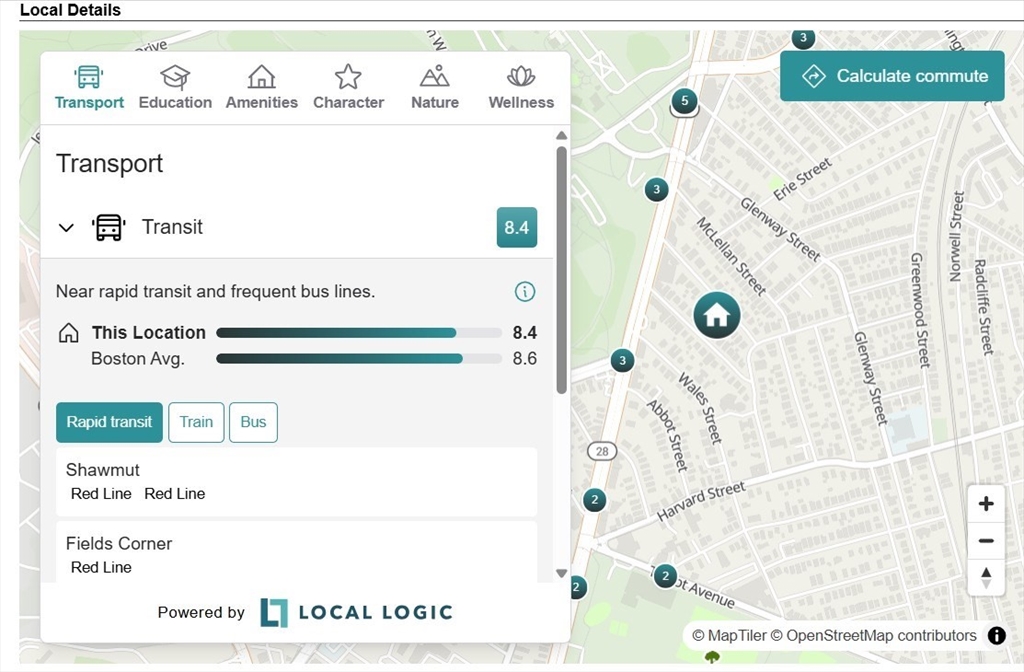Open the Amenities house icon

pyautogui.click(x=261, y=78)
